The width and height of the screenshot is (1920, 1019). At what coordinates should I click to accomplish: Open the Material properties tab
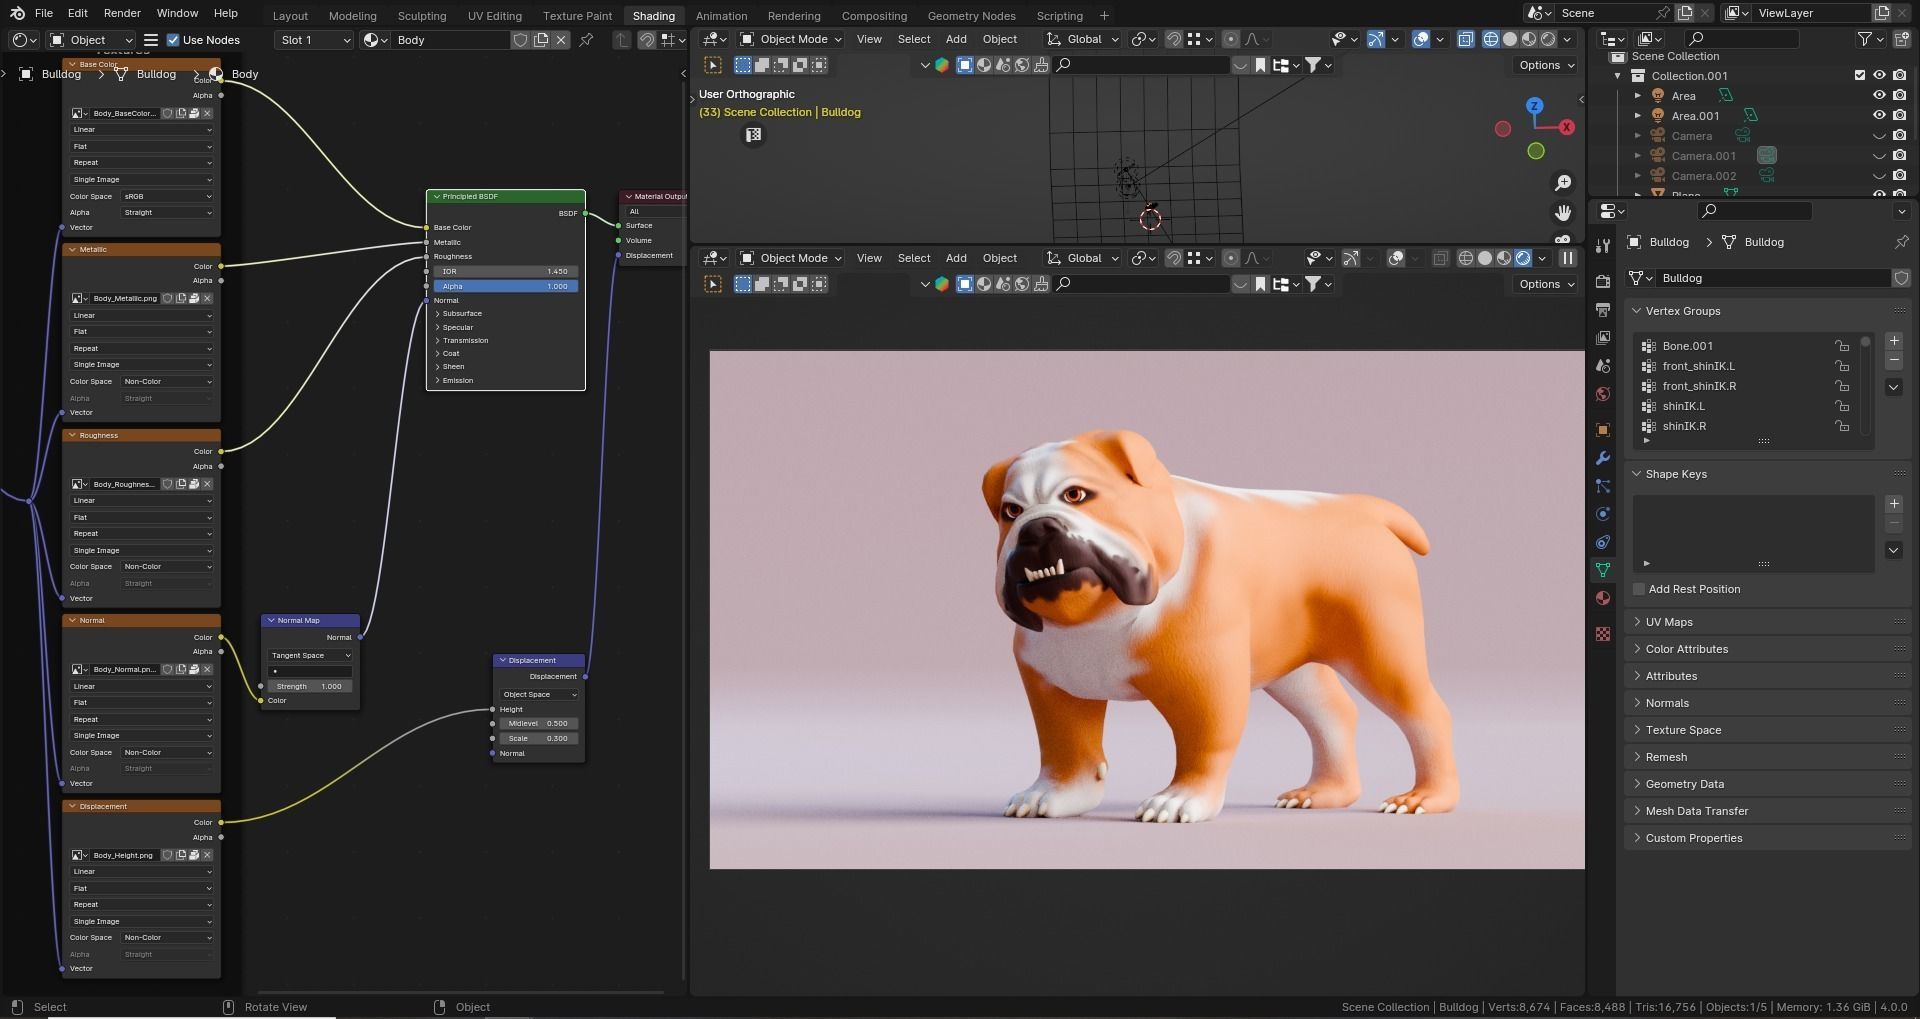tap(1603, 598)
